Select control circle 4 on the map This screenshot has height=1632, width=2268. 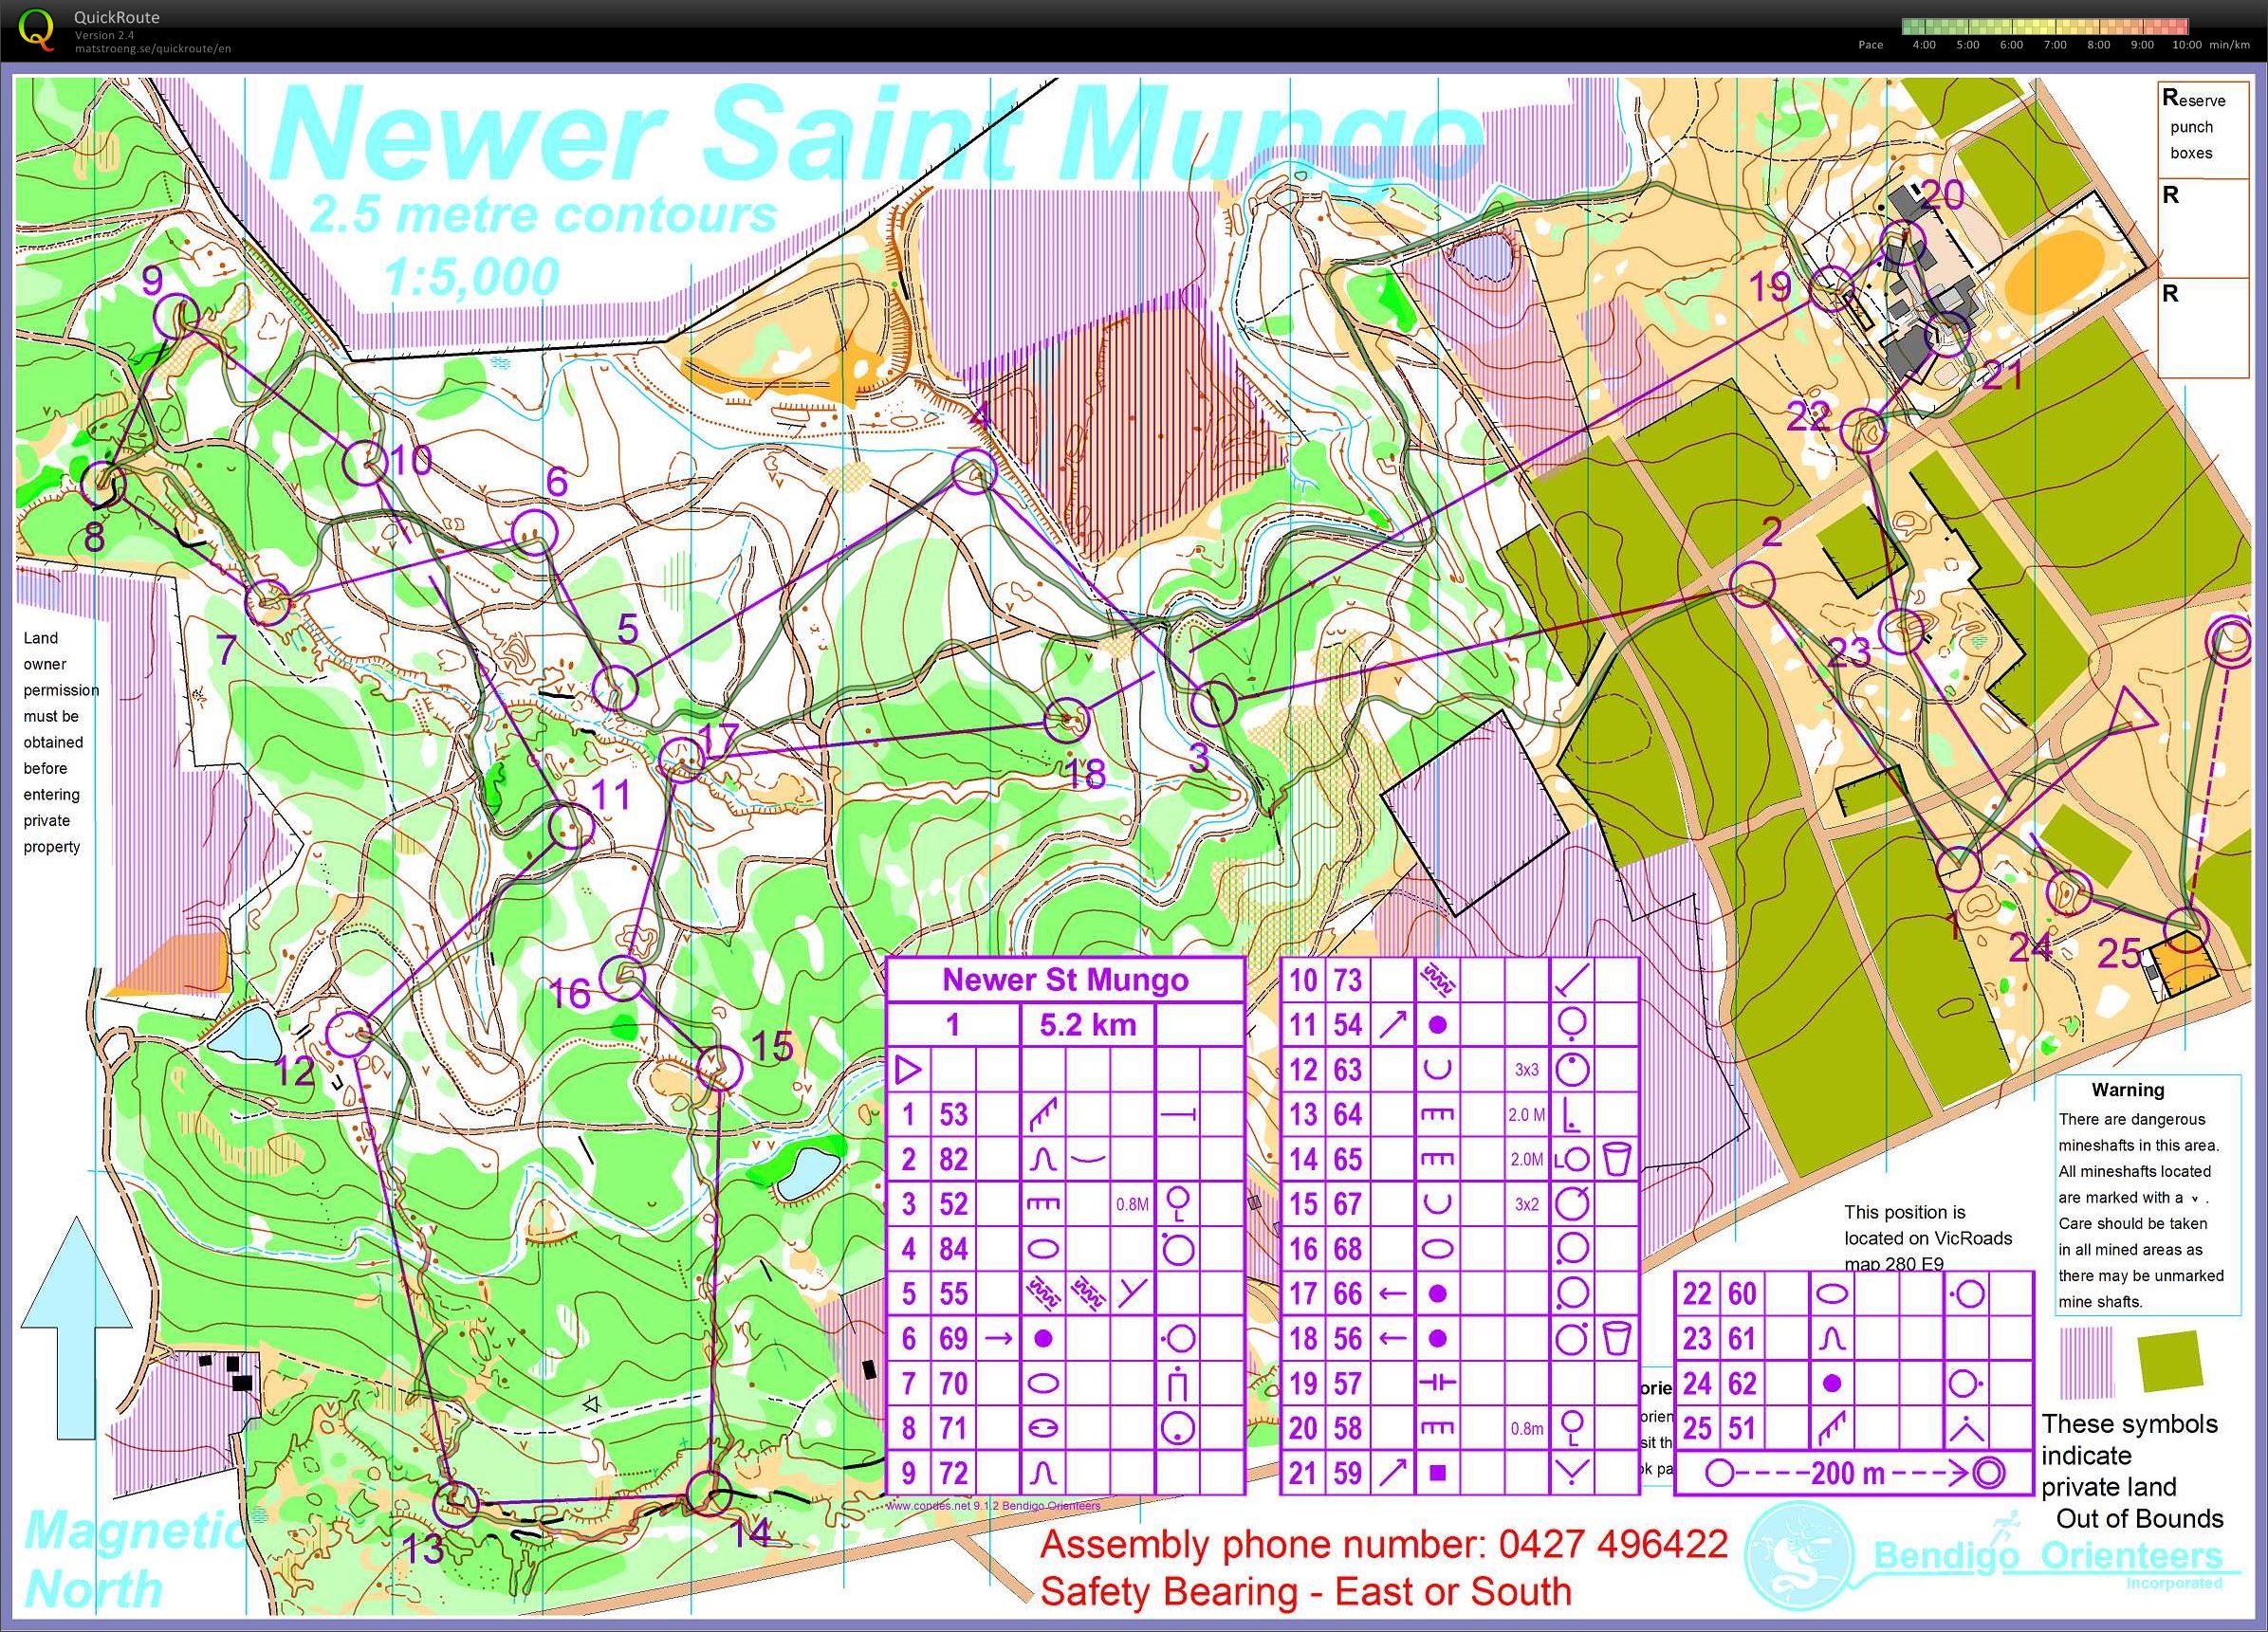pos(974,472)
